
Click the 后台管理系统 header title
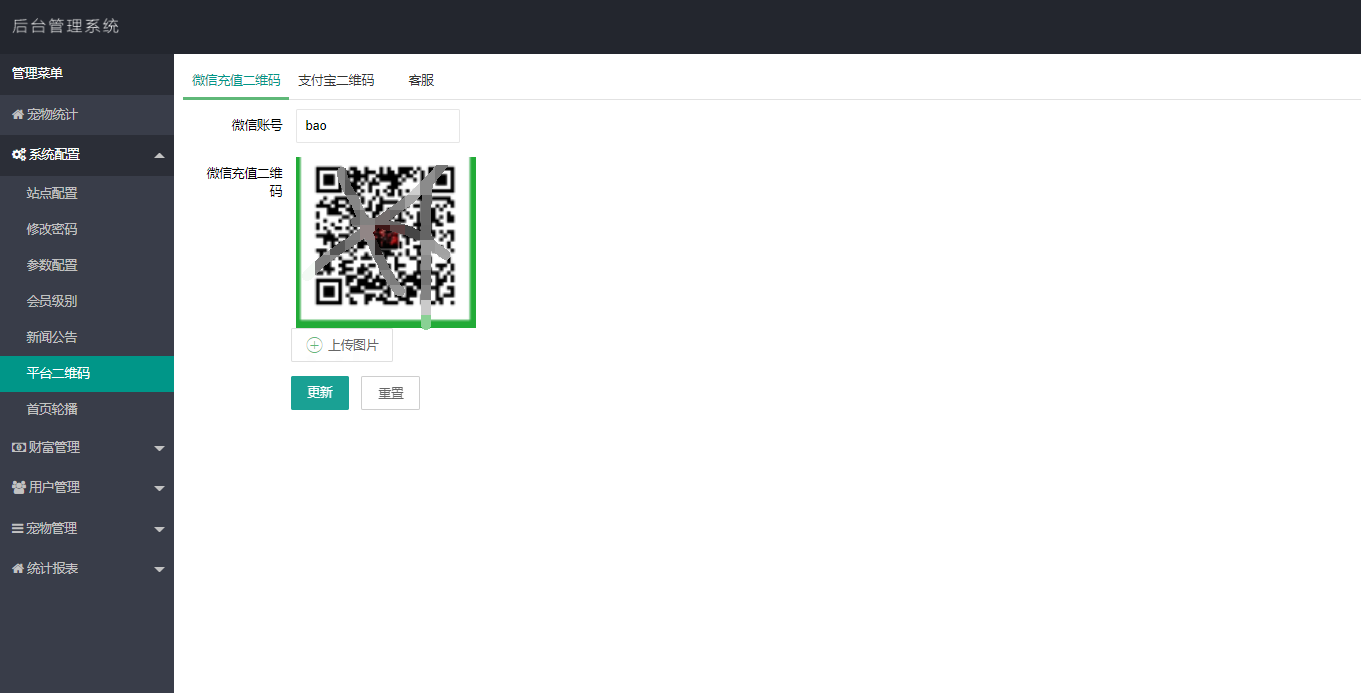[x=66, y=26]
